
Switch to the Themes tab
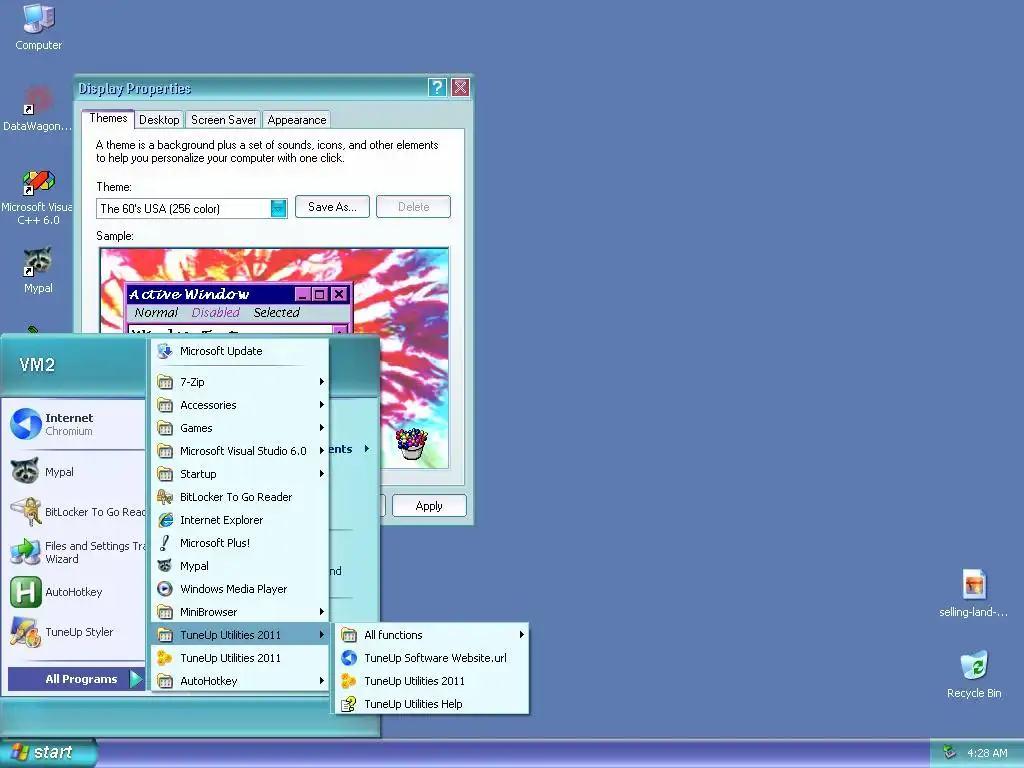[x=108, y=118]
